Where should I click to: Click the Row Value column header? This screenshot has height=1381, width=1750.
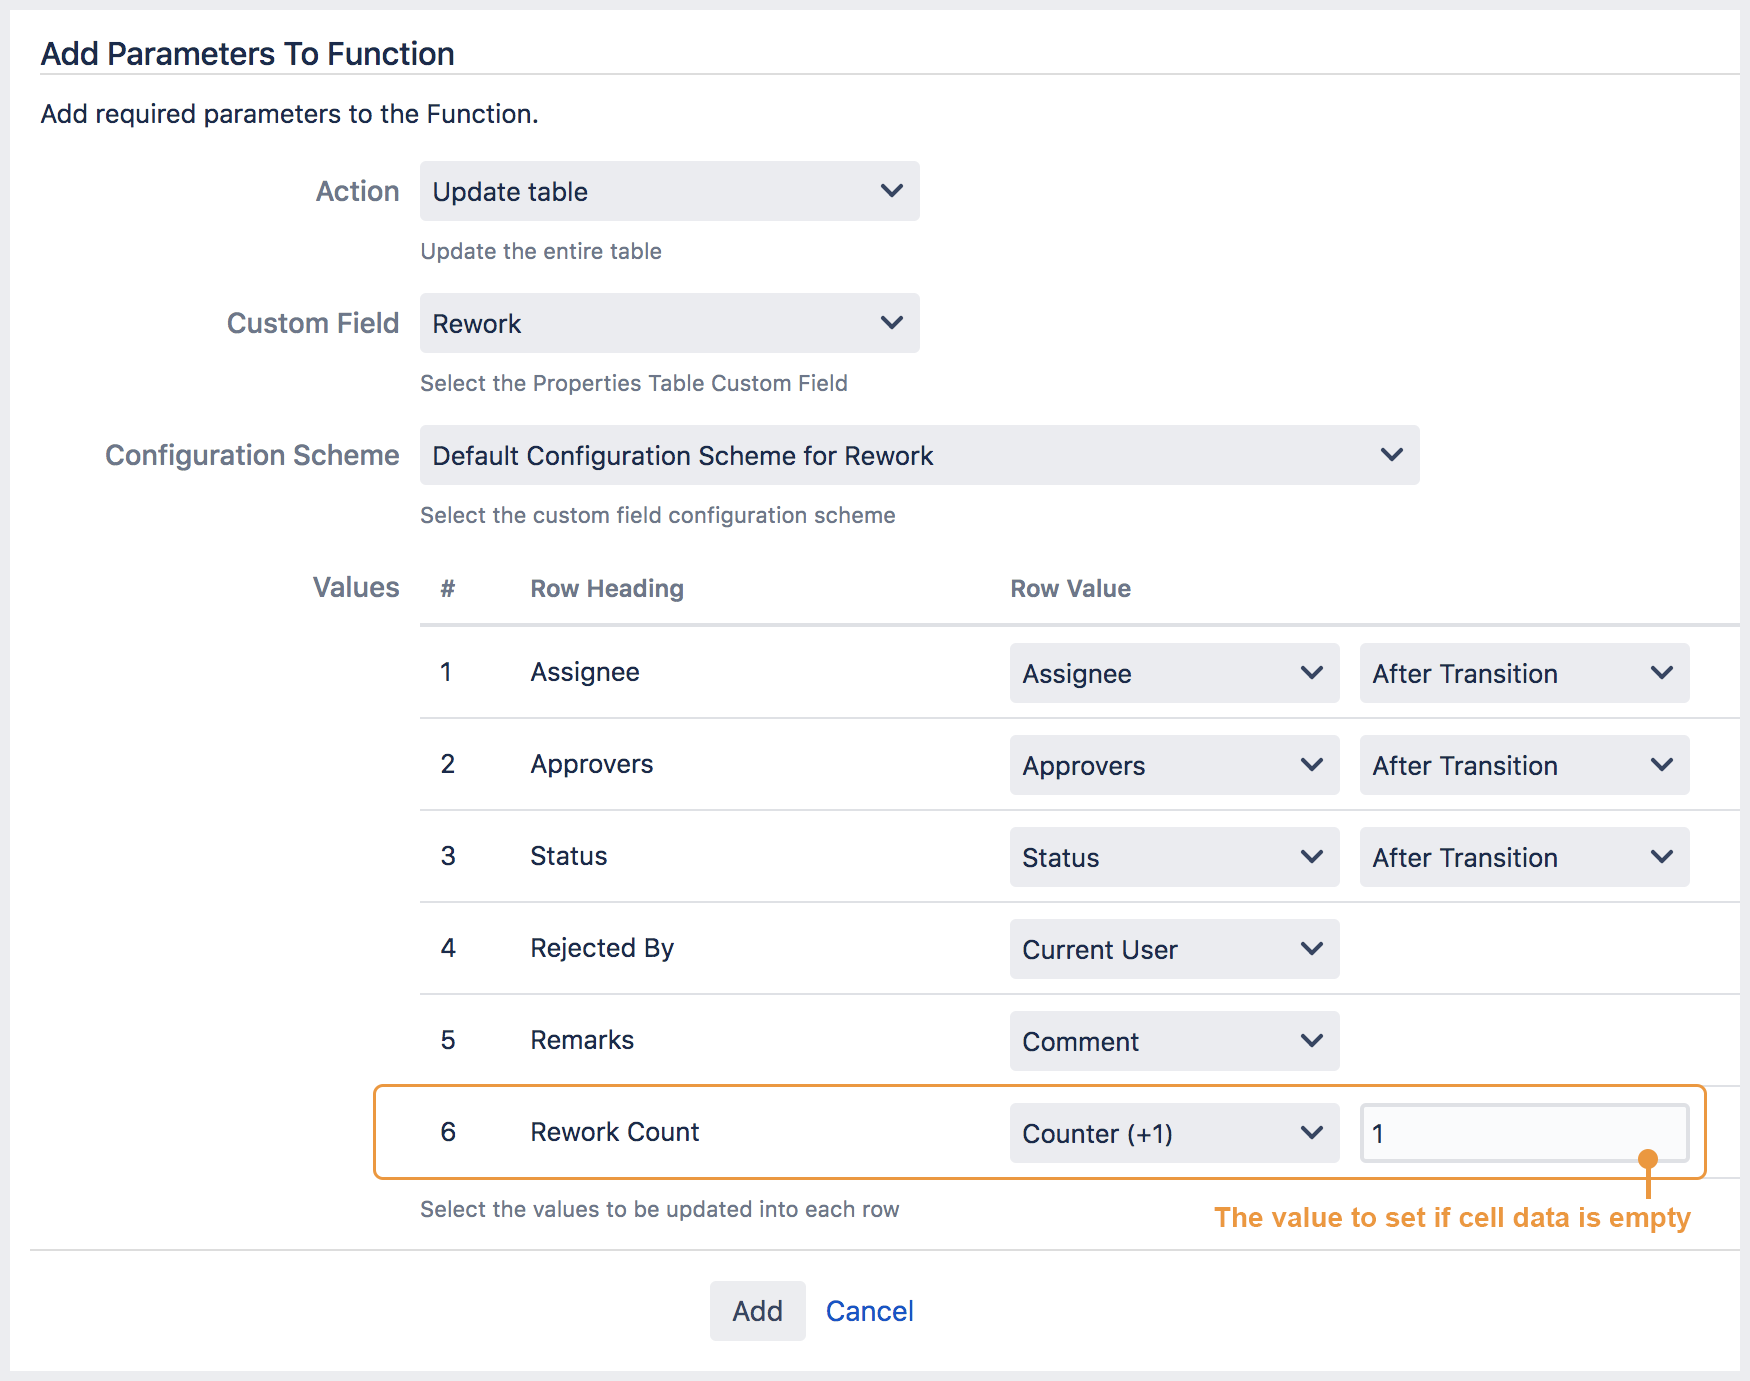coord(1070,589)
